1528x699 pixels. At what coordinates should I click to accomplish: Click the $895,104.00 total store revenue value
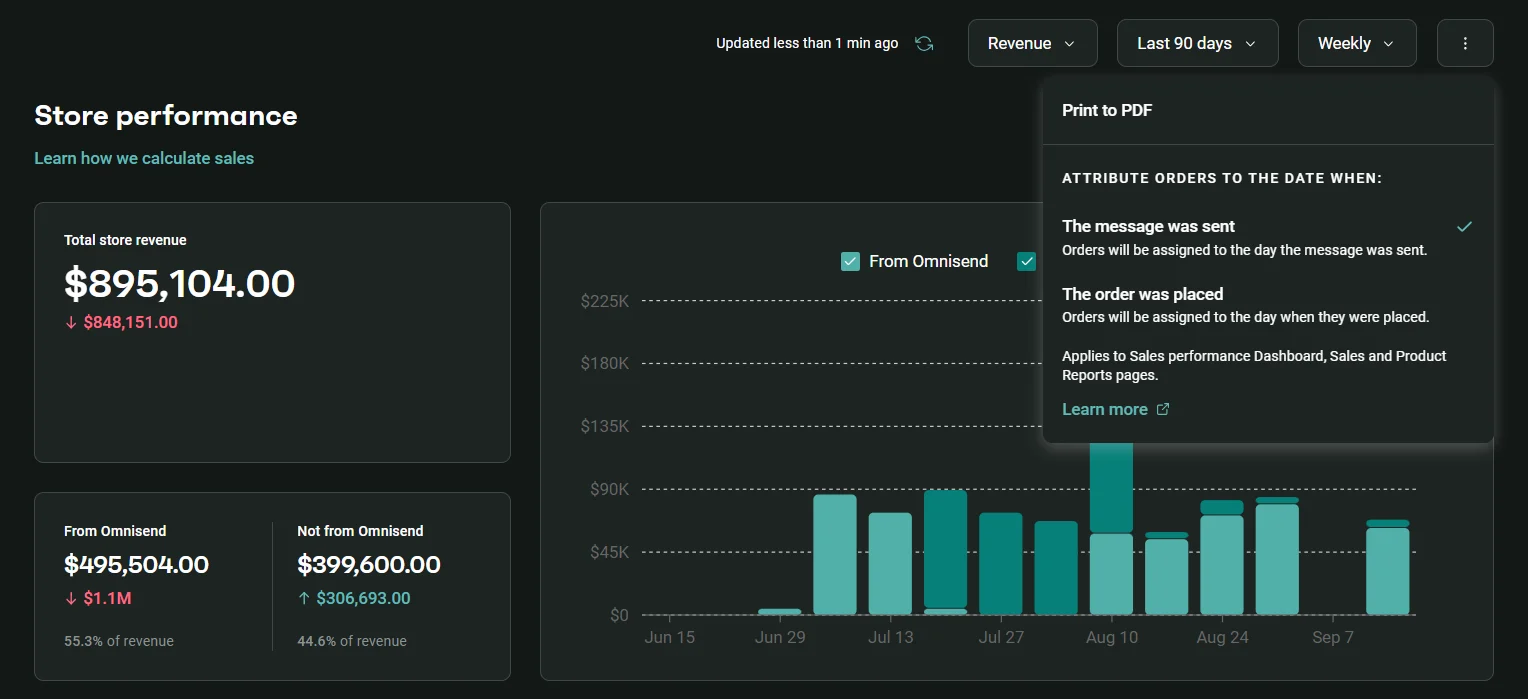click(180, 284)
